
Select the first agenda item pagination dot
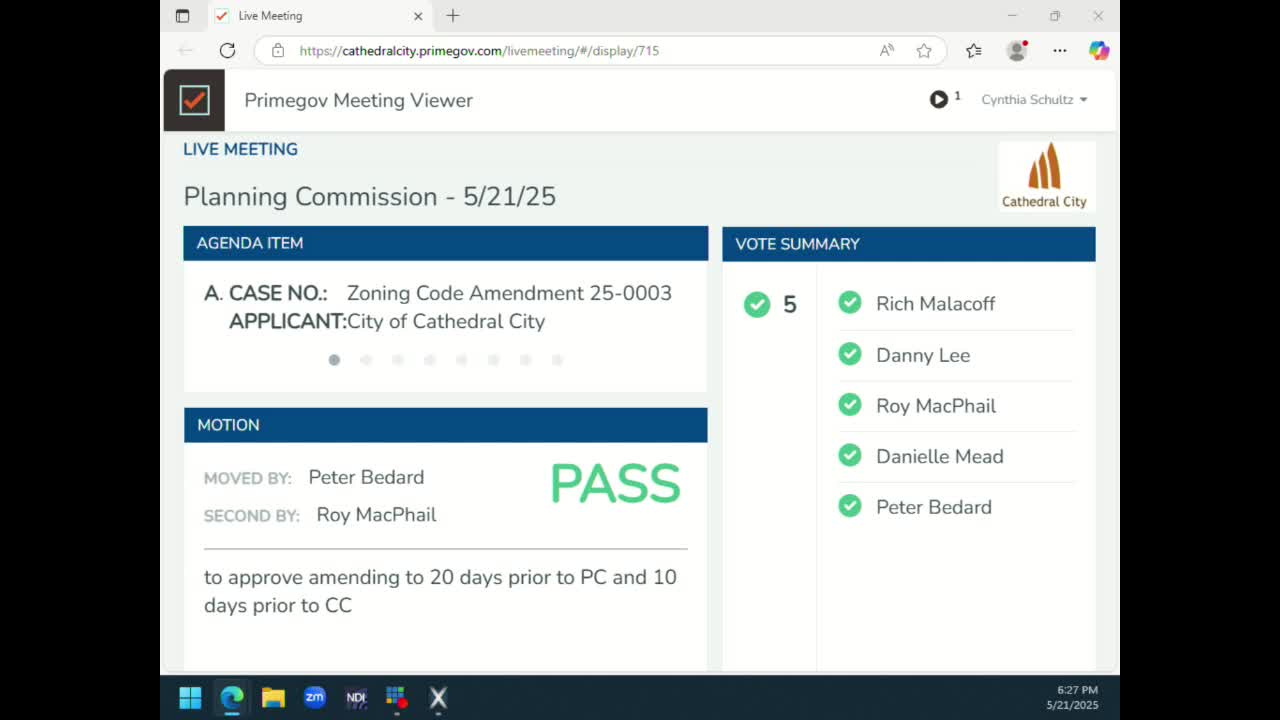coord(334,360)
